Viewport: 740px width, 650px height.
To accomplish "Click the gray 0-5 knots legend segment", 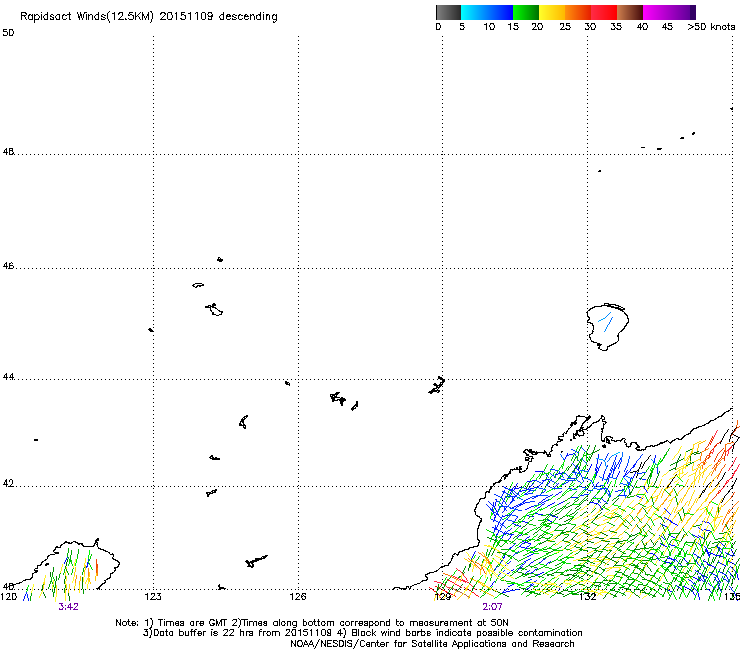I will [x=448, y=12].
